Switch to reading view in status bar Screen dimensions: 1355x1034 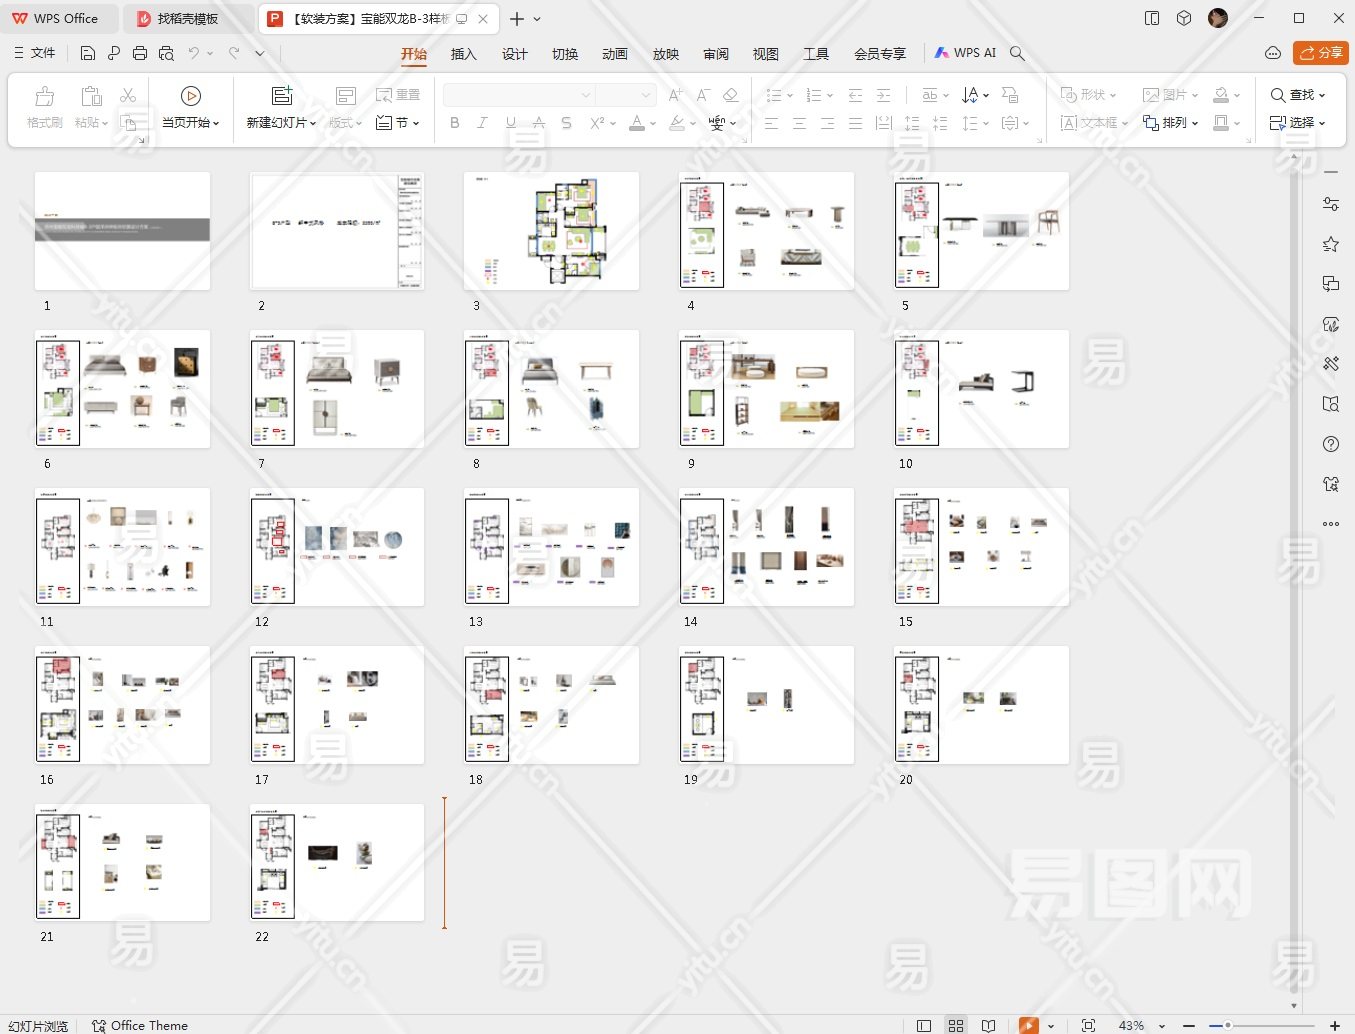[988, 1025]
